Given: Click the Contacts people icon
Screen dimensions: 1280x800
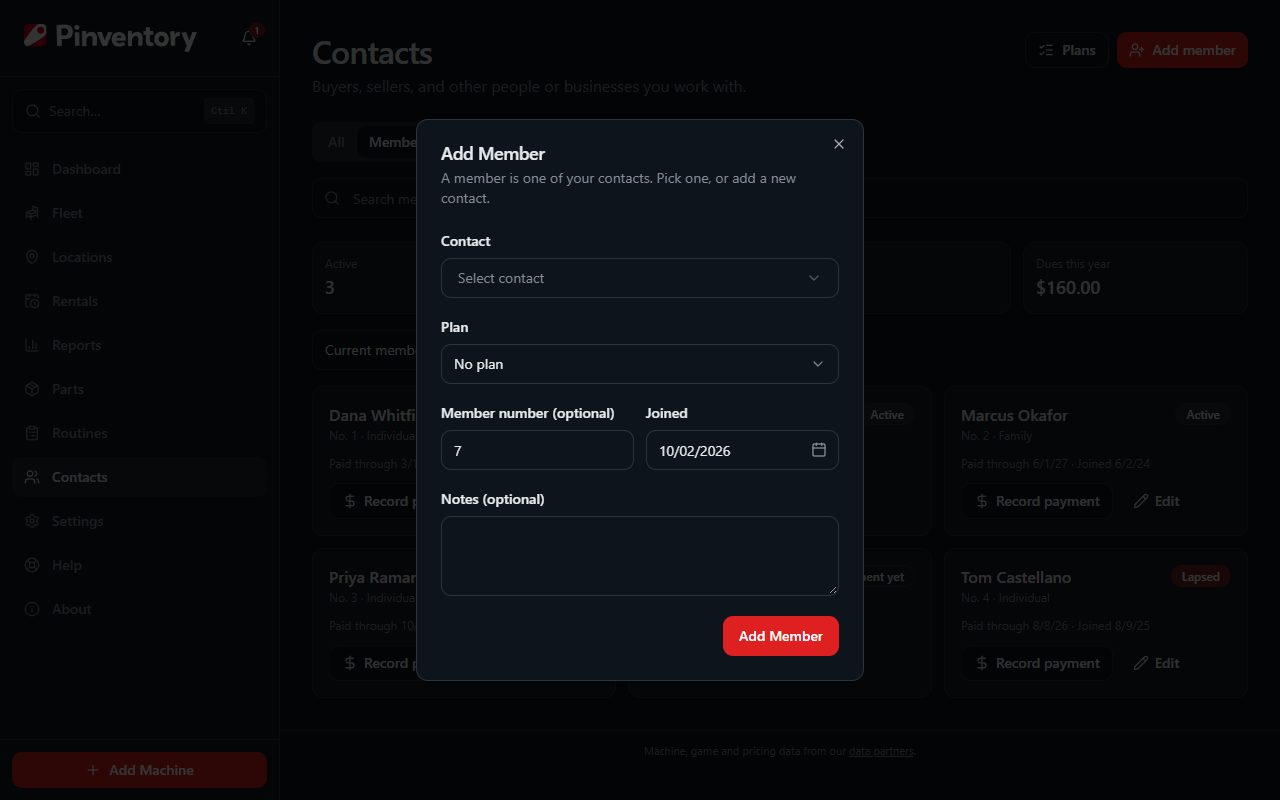Looking at the screenshot, I should (x=32, y=477).
